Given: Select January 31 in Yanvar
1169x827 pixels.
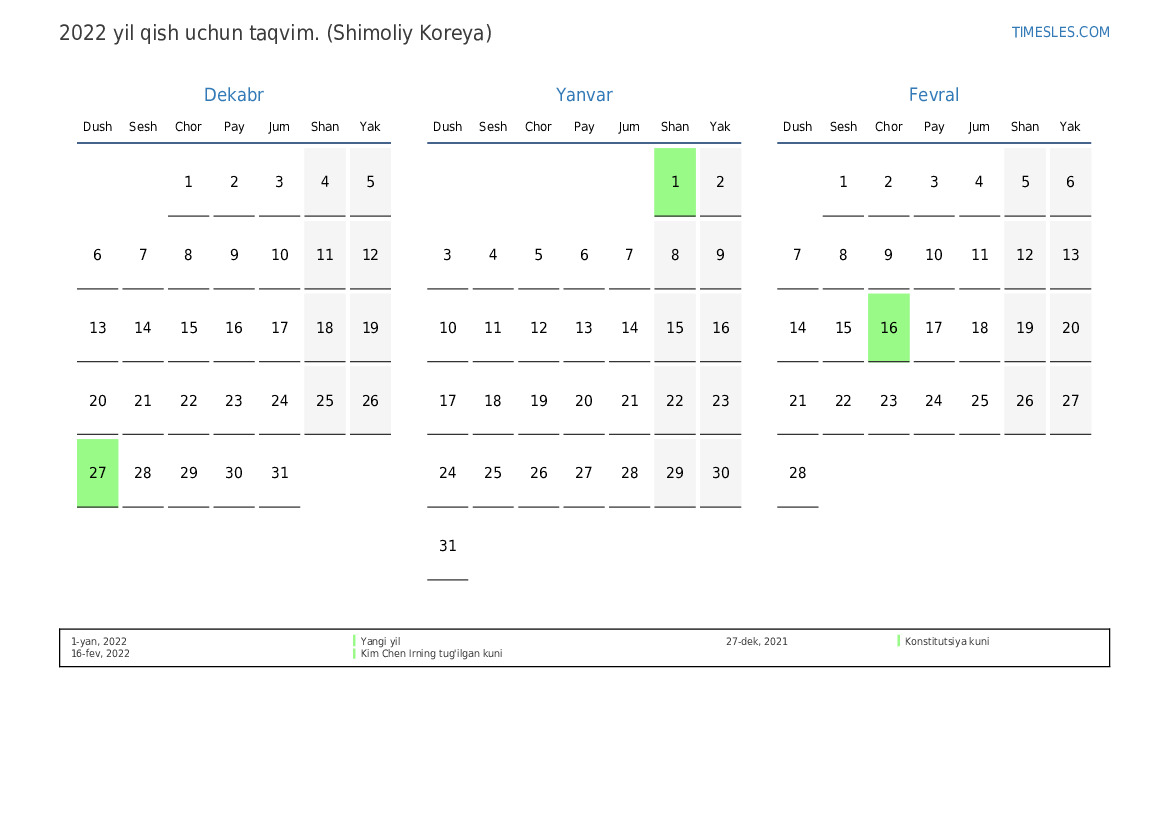Looking at the screenshot, I should click(447, 546).
